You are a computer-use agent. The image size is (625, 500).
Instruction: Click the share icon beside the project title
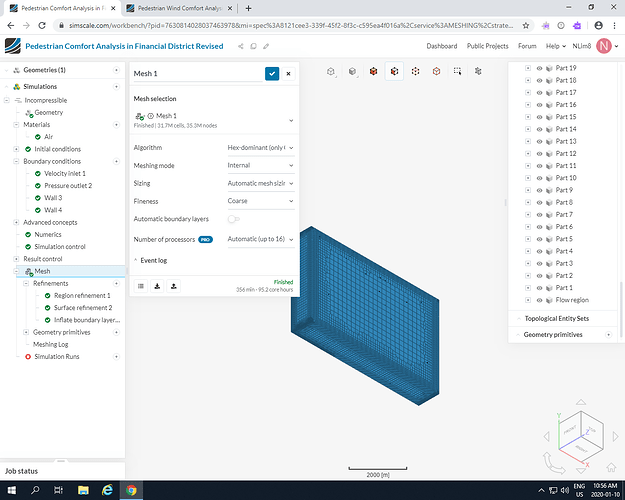click(240, 46)
